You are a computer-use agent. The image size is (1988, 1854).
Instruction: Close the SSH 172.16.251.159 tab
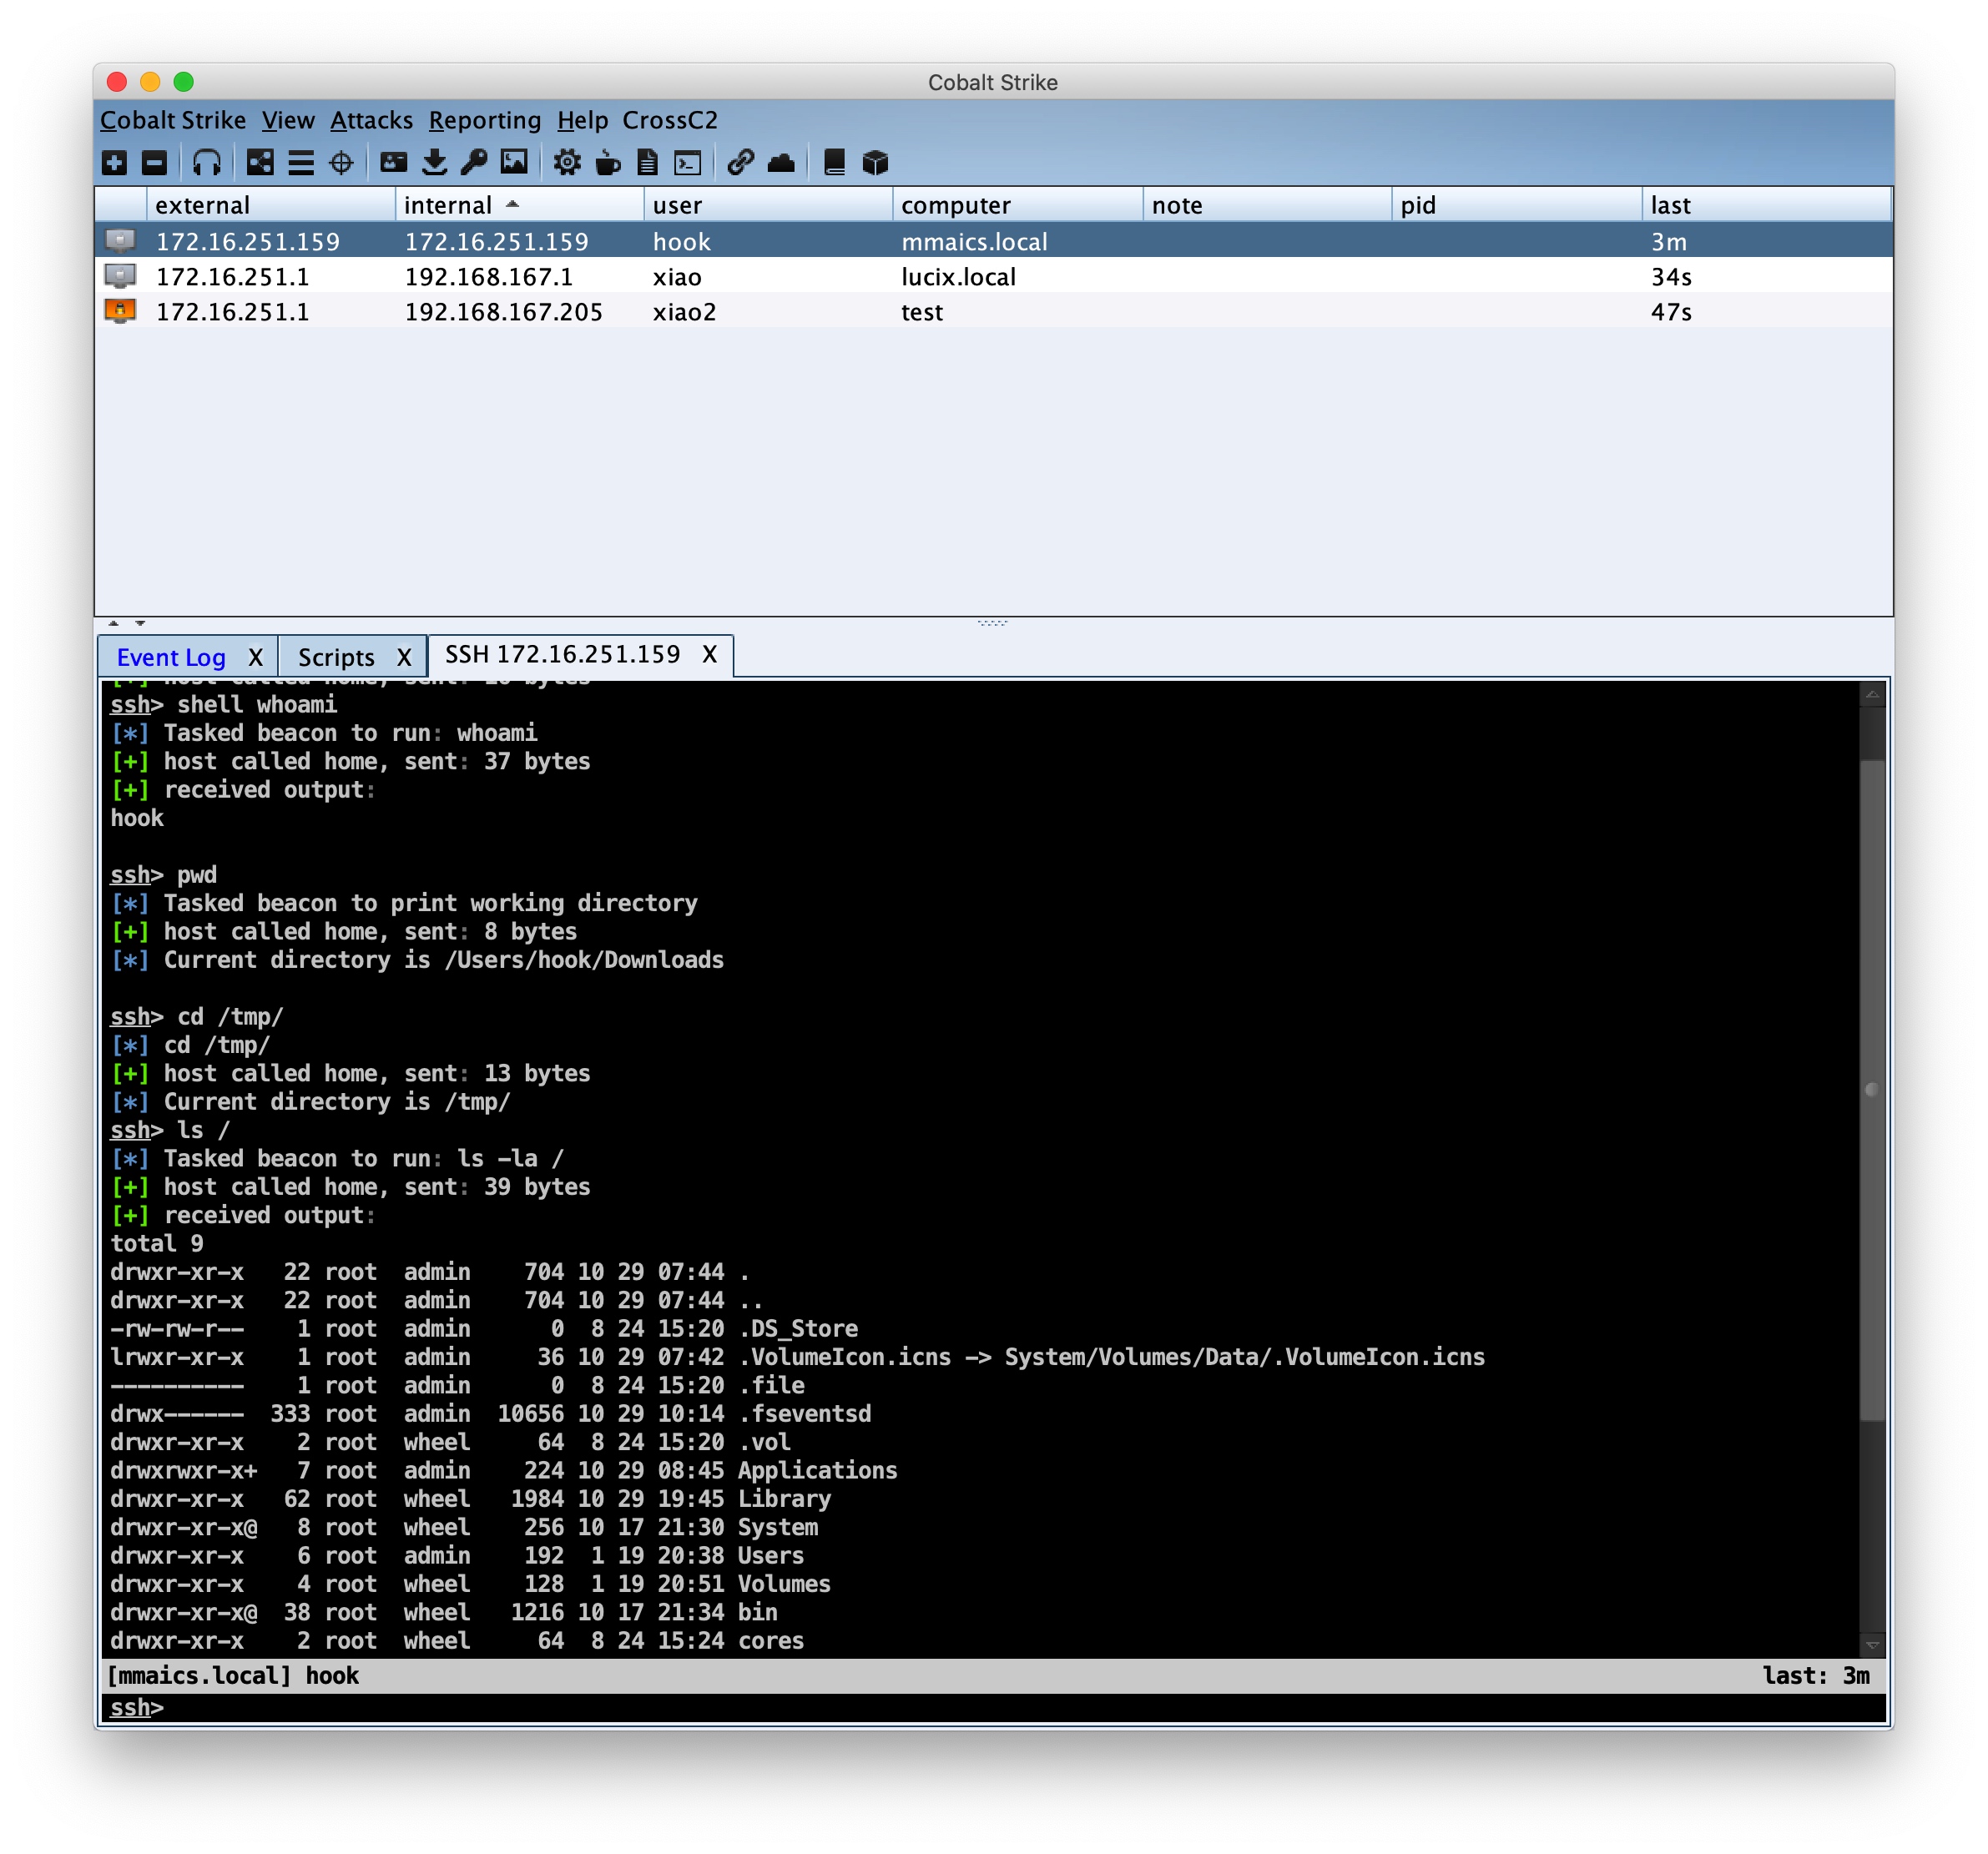click(709, 655)
